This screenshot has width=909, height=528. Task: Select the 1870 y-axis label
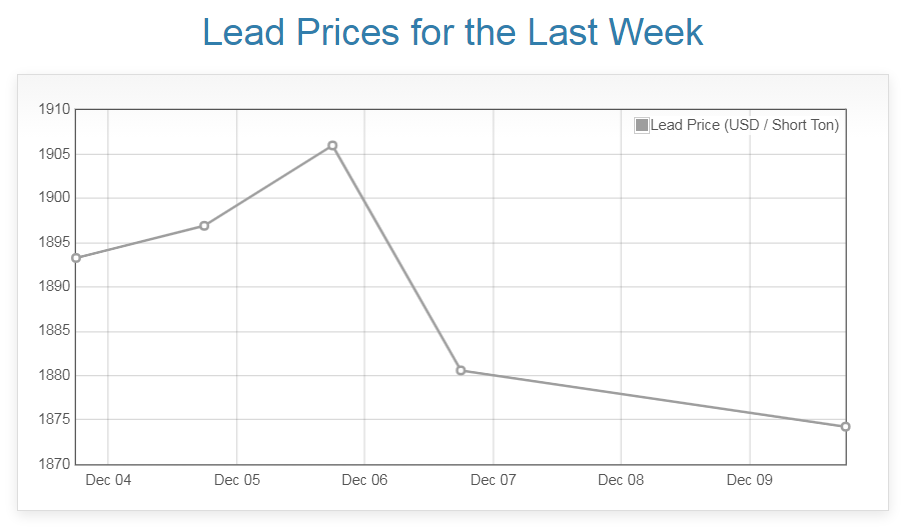coord(54,464)
